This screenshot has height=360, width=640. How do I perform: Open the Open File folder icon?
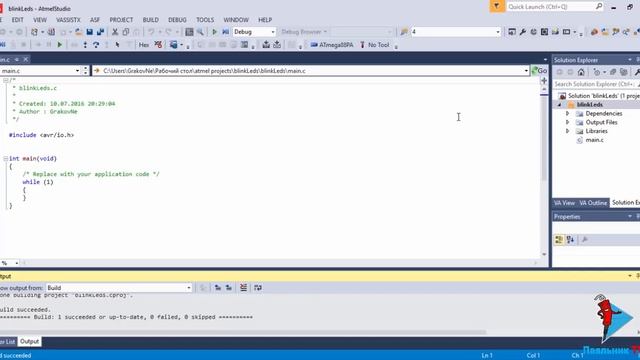[x=79, y=32]
